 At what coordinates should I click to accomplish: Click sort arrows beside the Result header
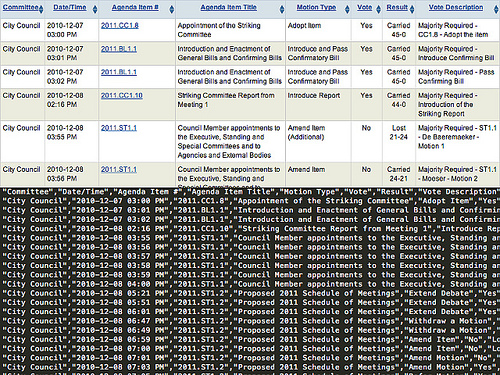(412, 9)
